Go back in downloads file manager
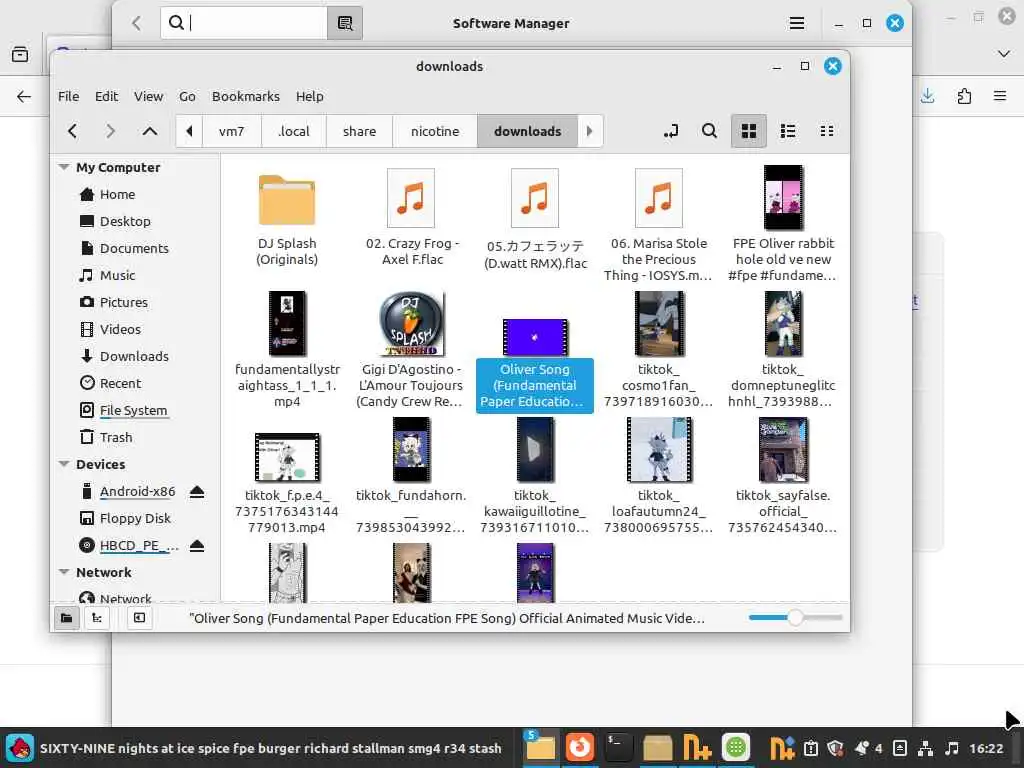This screenshot has width=1024, height=768. coord(72,131)
